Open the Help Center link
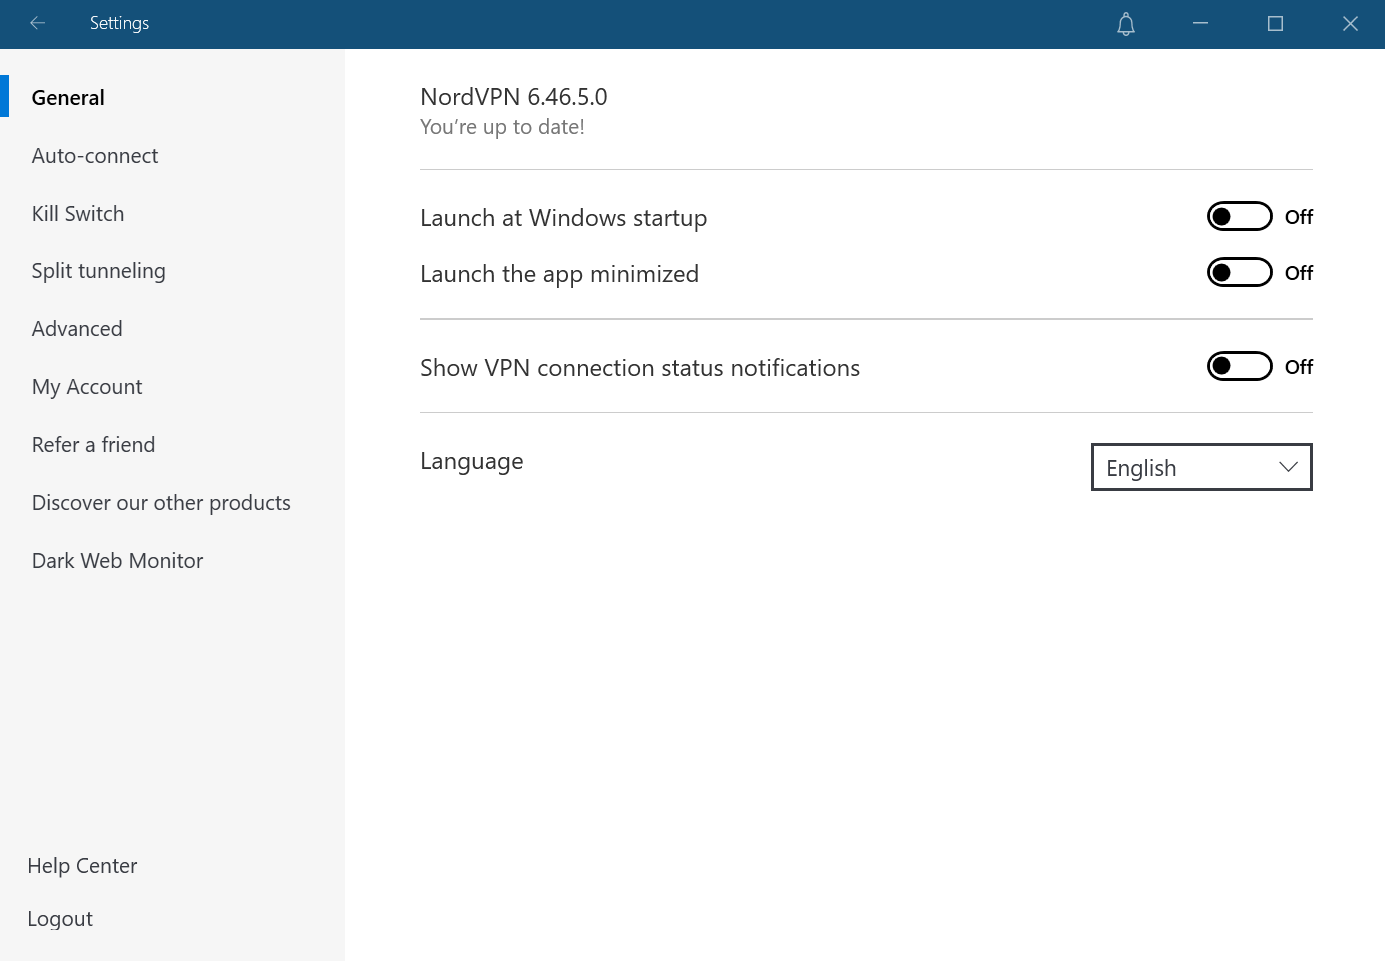Viewport: 1385px width, 961px height. tap(82, 866)
